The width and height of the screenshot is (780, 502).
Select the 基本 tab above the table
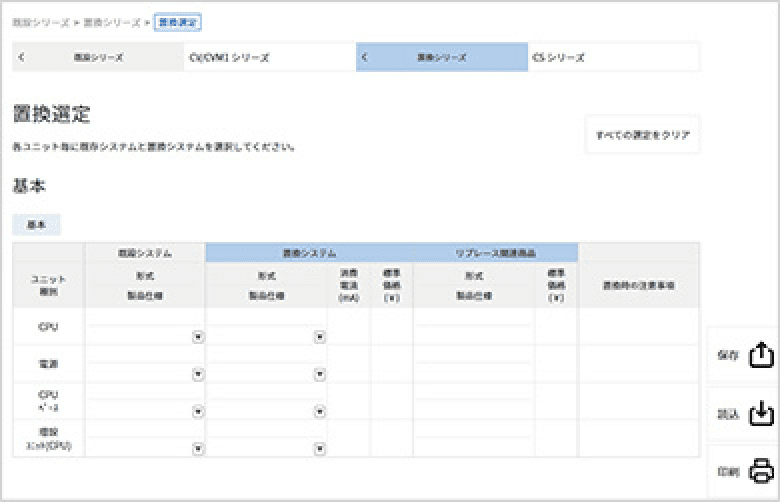coord(36,224)
